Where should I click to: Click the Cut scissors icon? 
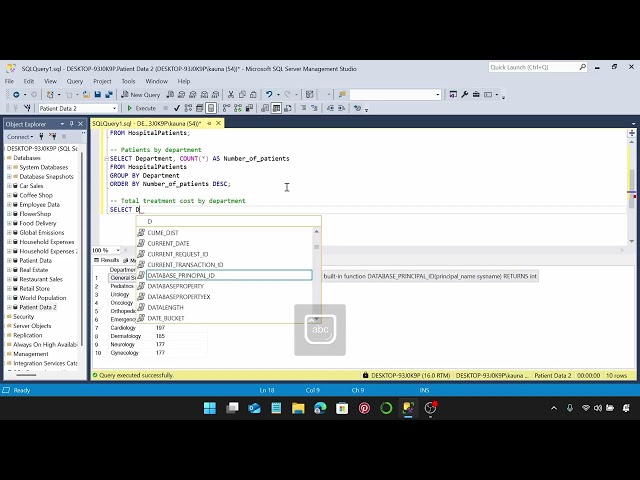coord(231,95)
